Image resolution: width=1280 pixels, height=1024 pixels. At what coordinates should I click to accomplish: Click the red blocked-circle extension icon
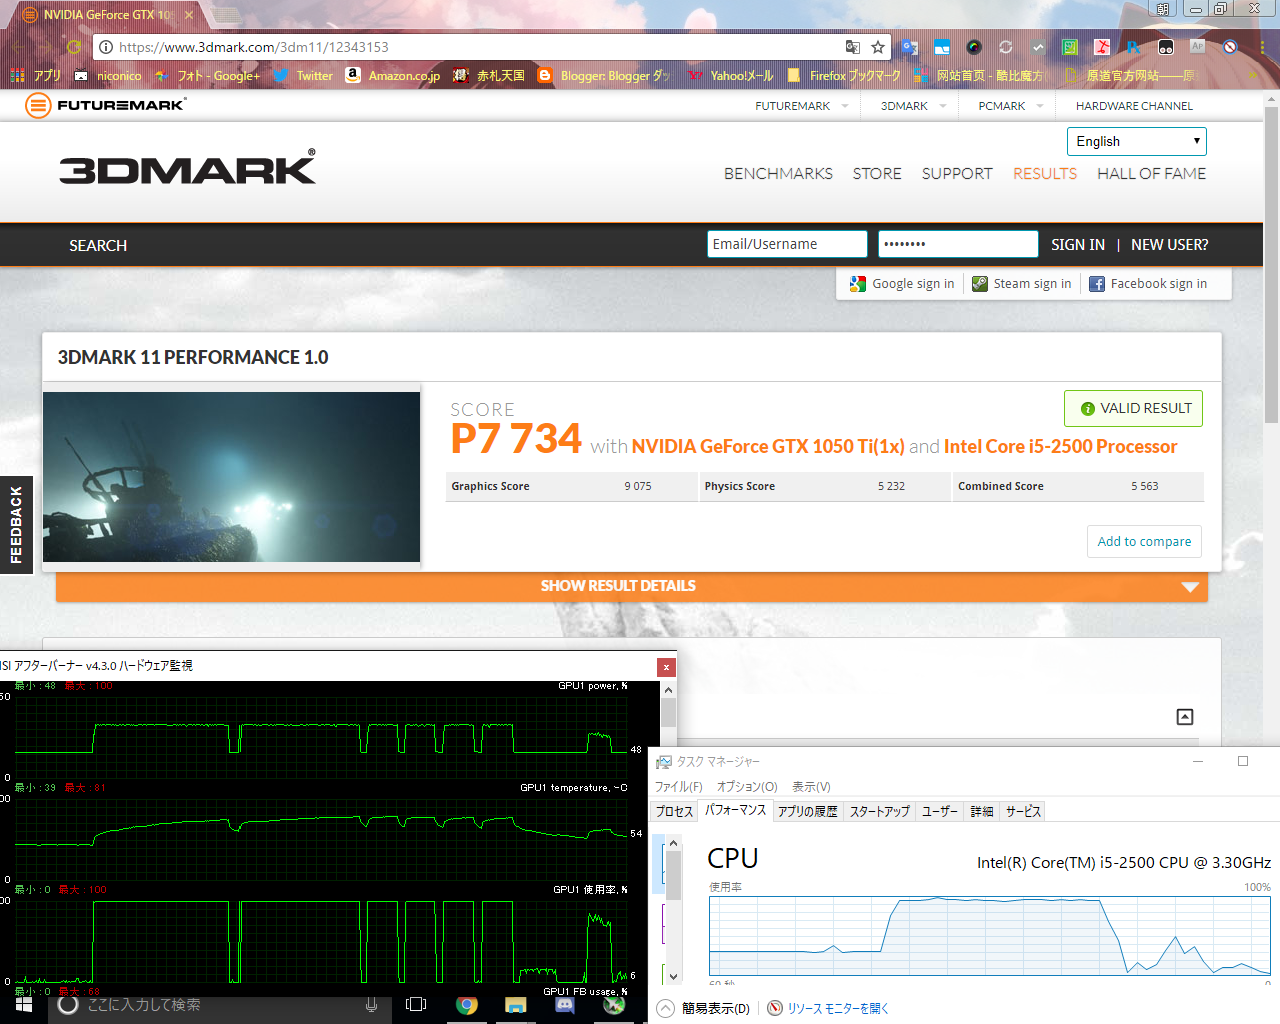point(1230,47)
